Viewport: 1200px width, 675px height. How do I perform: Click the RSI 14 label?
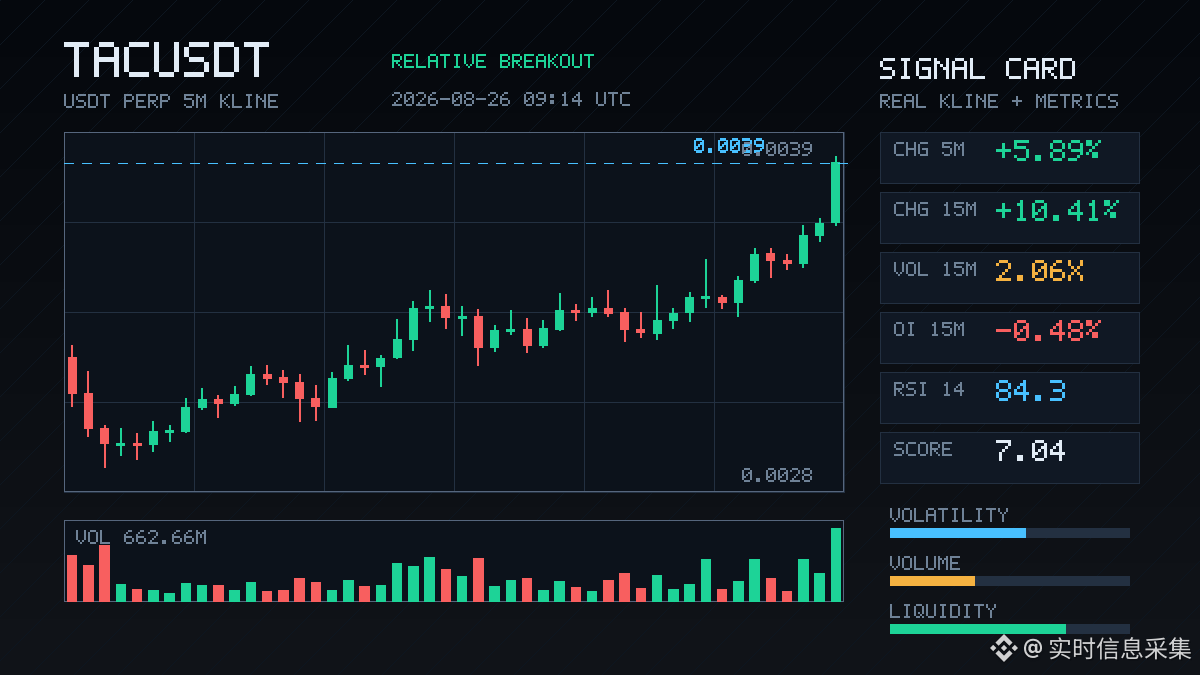coord(929,390)
